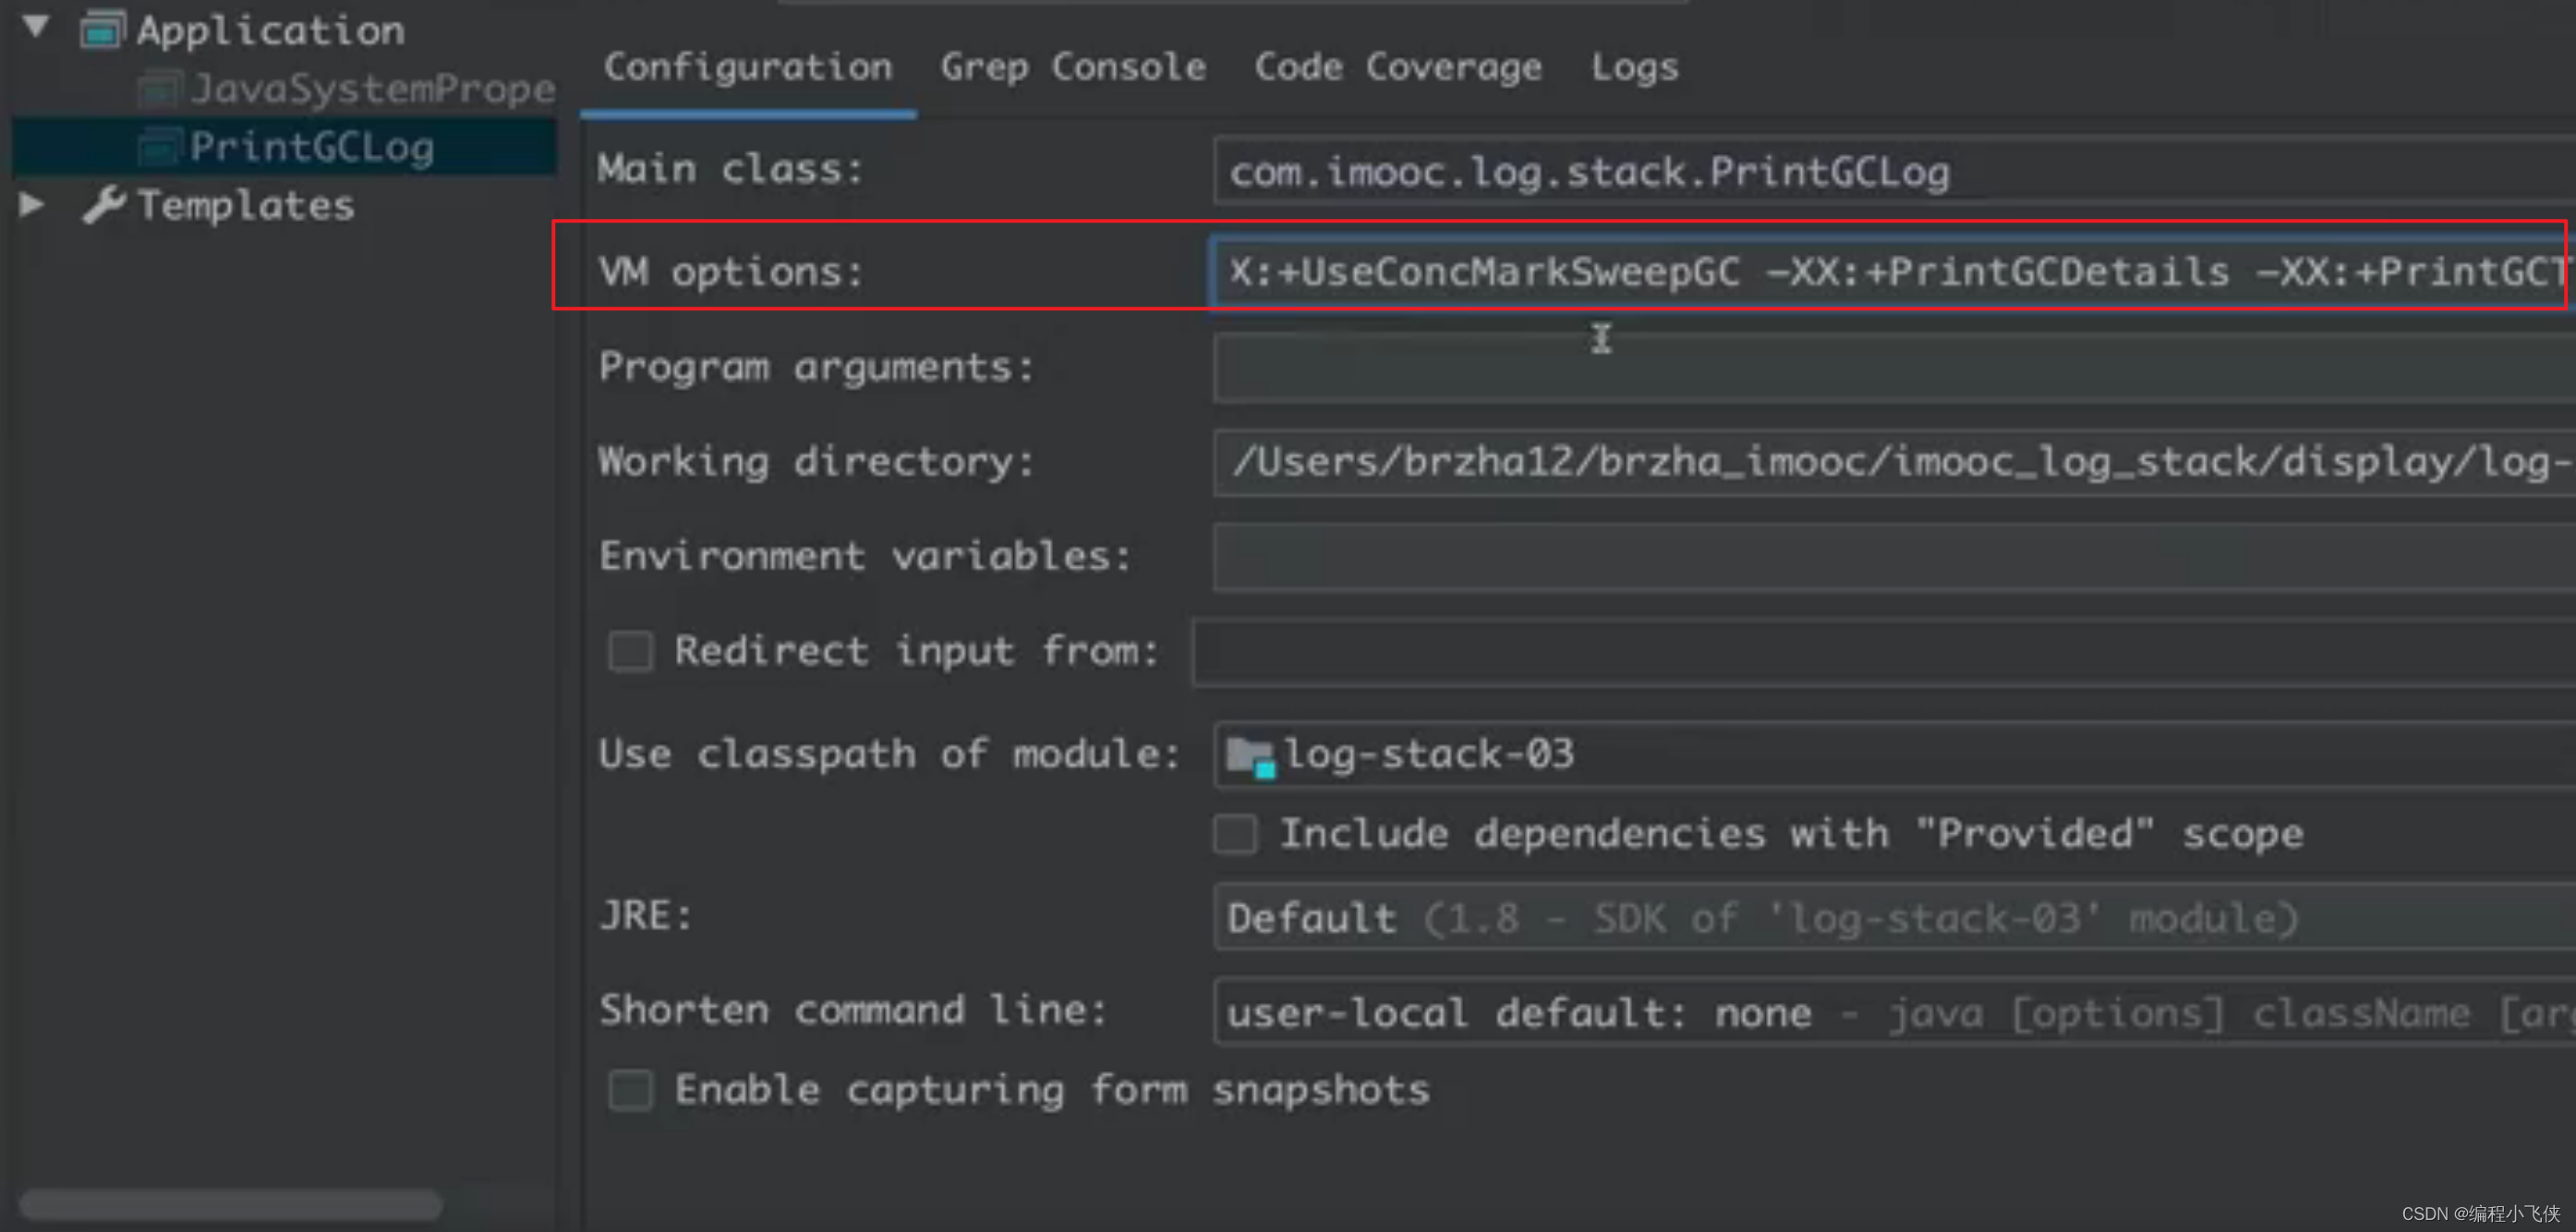Viewport: 2576px width, 1232px height.
Task: Click the Redirect input path field
Action: [1884, 652]
